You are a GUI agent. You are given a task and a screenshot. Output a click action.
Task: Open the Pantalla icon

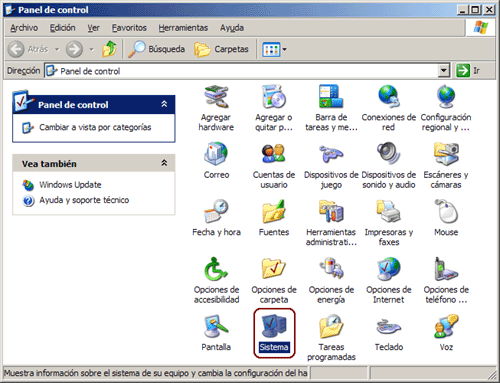(x=216, y=326)
